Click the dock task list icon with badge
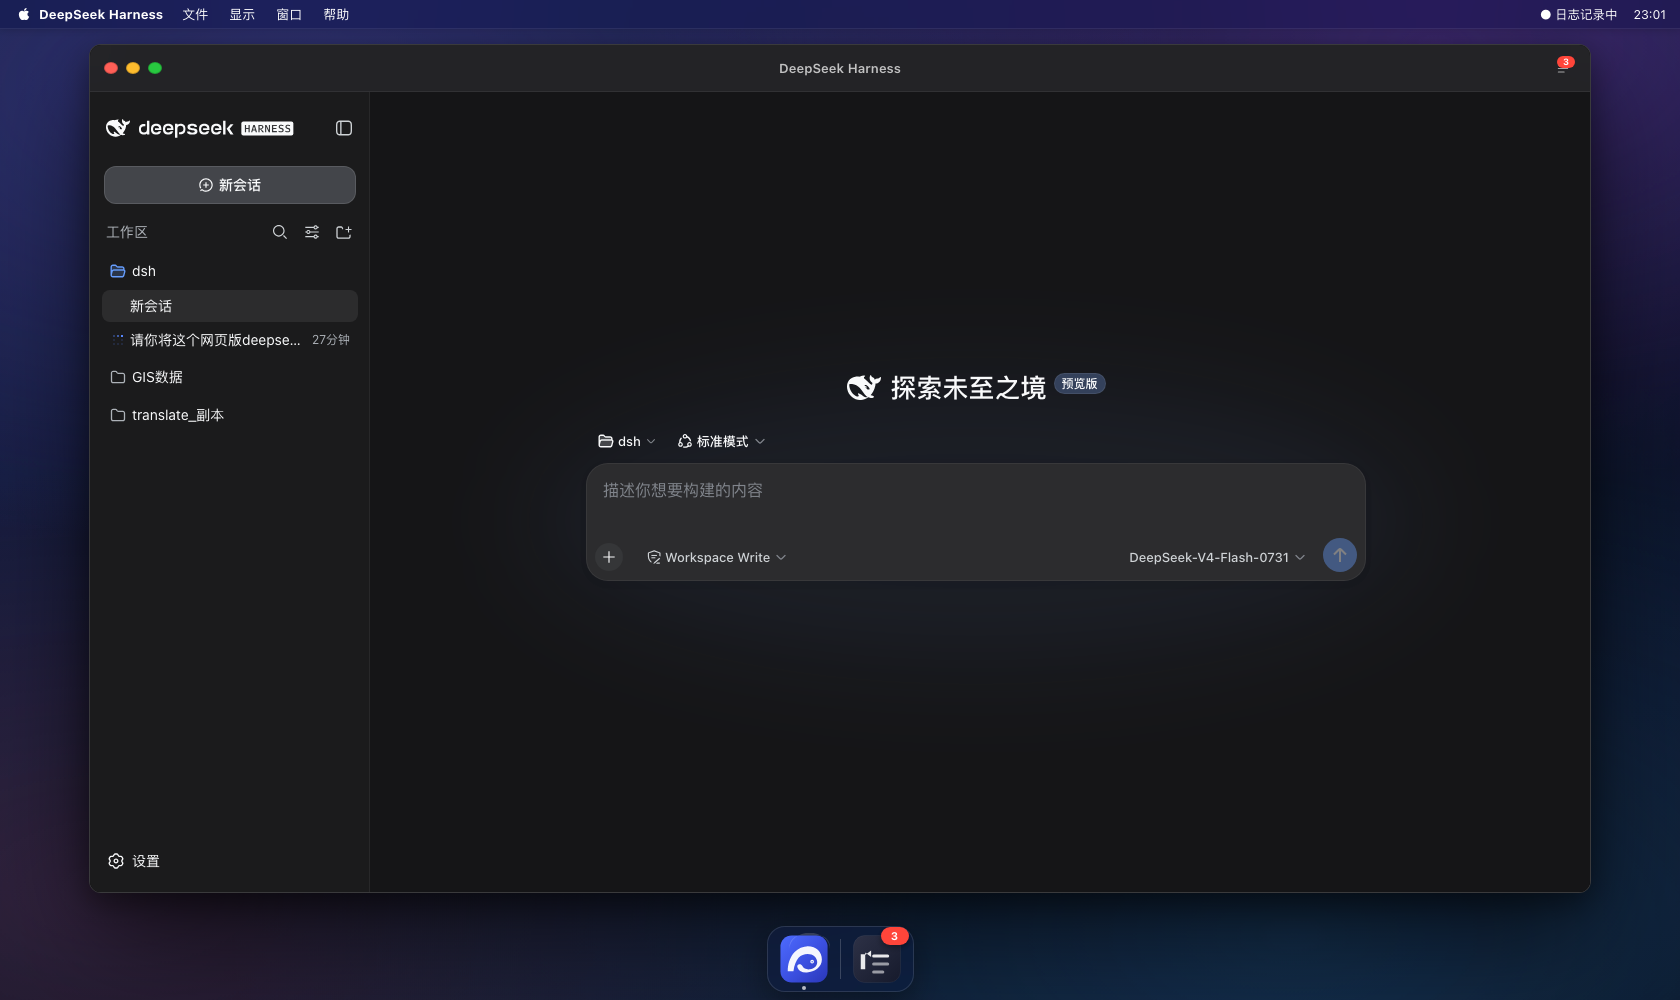Image resolution: width=1680 pixels, height=1000 pixels. [877, 960]
